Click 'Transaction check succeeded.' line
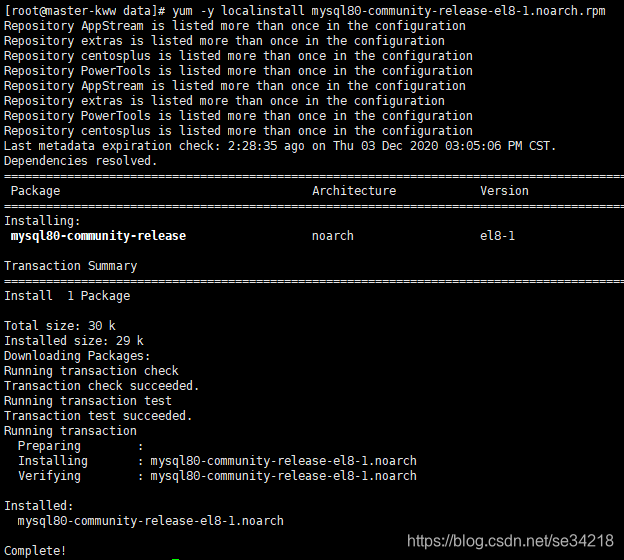 [101, 386]
